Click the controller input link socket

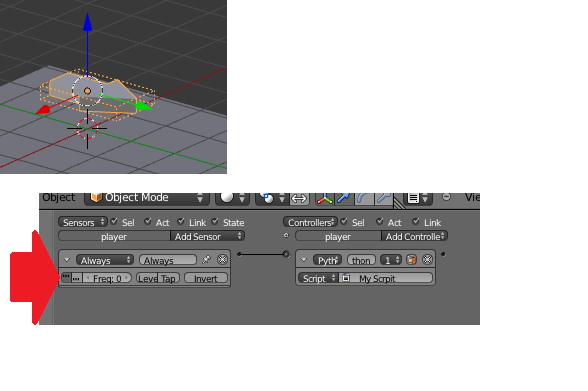pos(286,254)
